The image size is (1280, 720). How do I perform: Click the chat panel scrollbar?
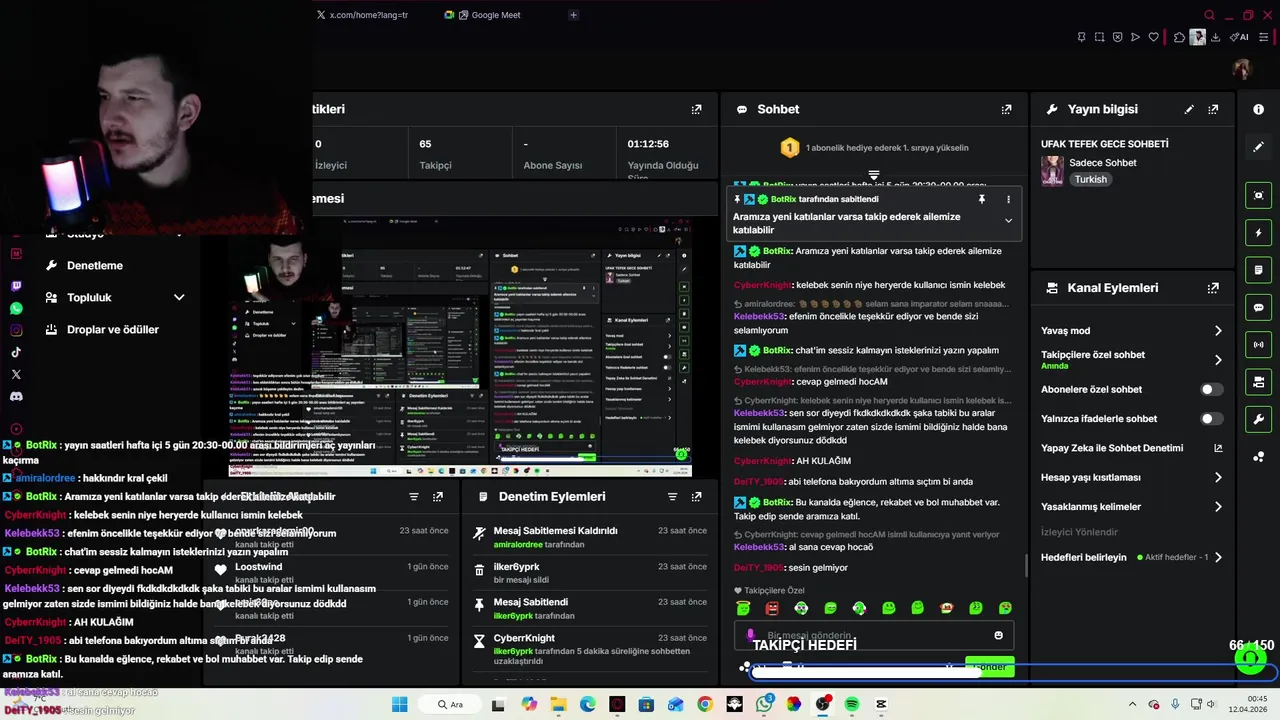(x=1026, y=565)
